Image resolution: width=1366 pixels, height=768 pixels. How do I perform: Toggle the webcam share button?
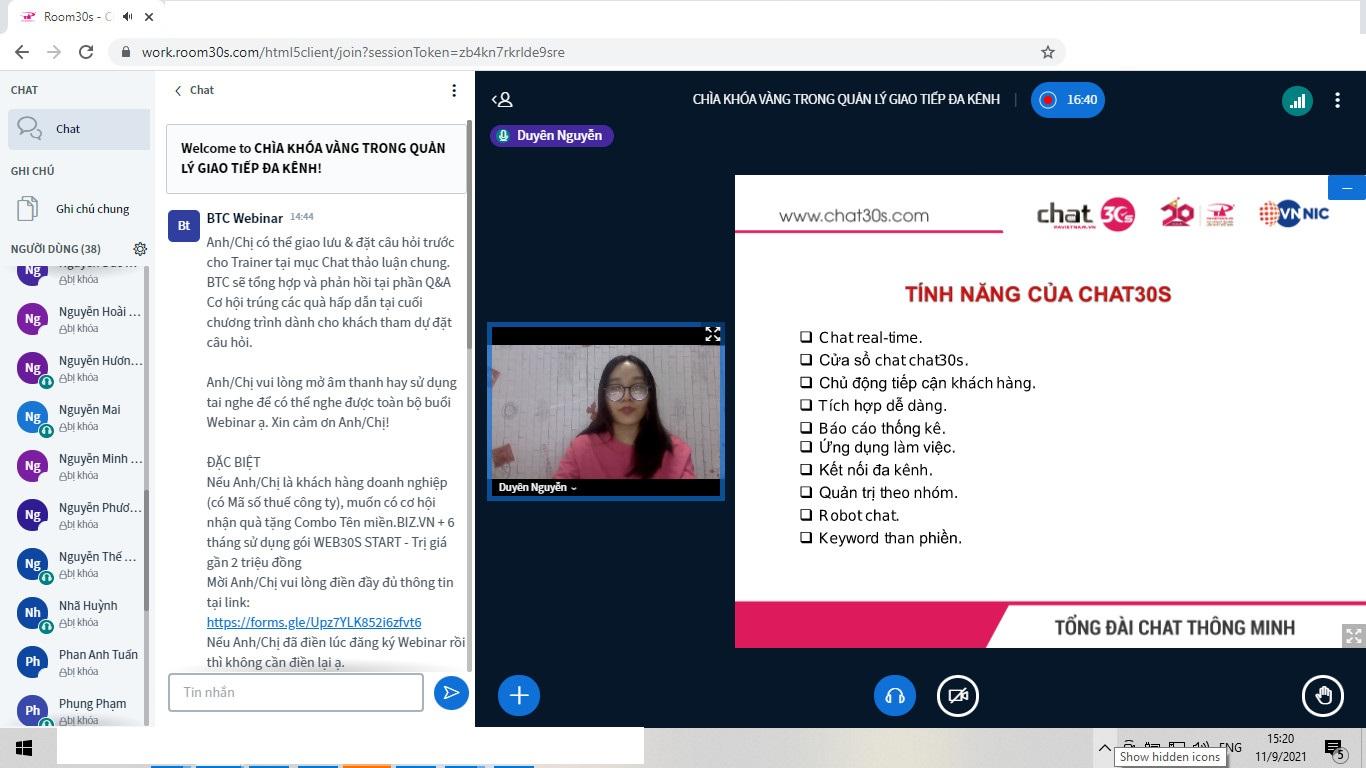(x=957, y=696)
